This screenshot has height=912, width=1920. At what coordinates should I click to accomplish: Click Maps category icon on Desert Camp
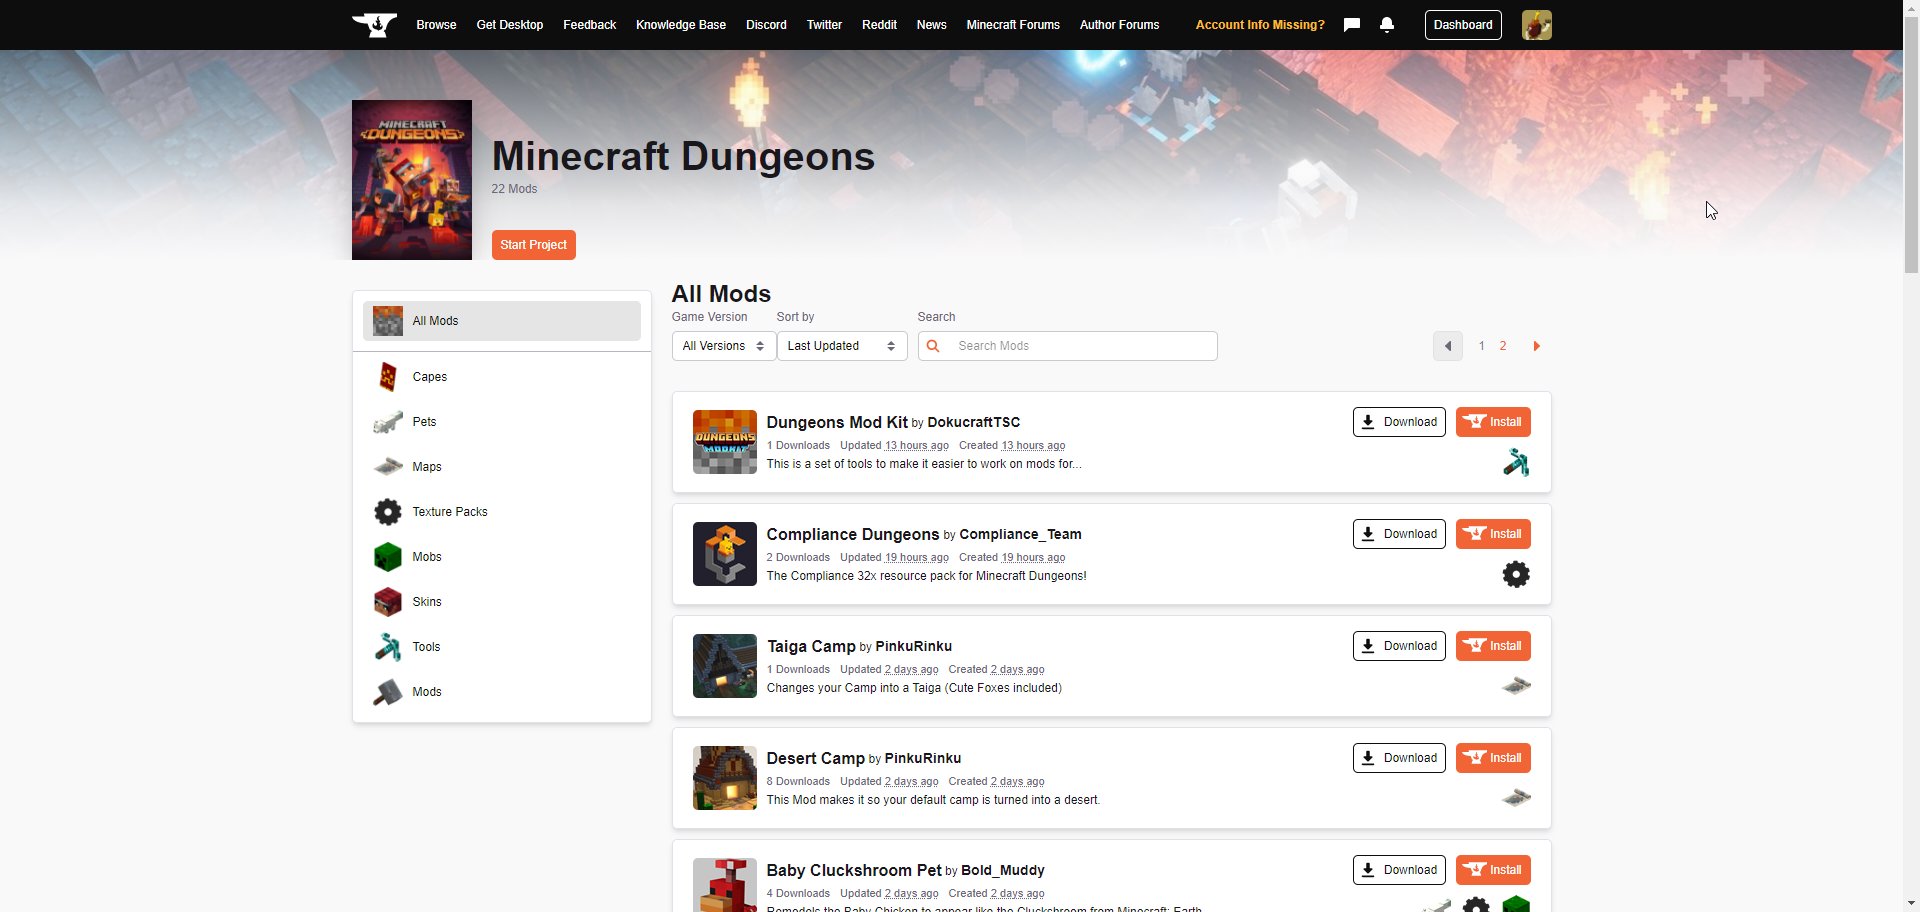1516,798
